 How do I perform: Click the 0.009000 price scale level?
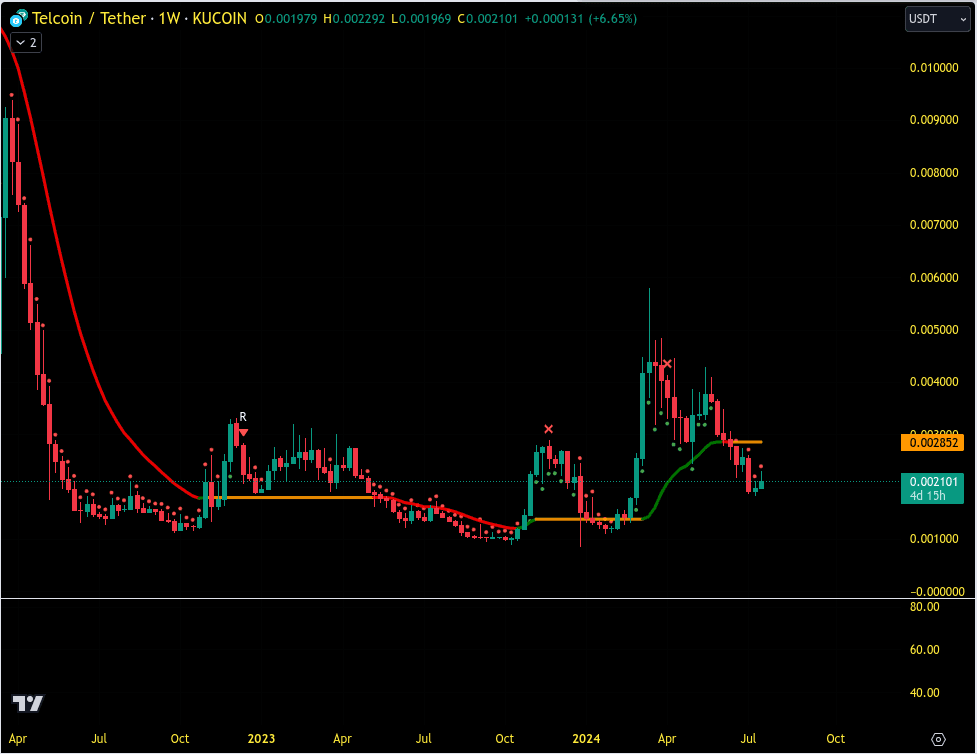point(934,120)
